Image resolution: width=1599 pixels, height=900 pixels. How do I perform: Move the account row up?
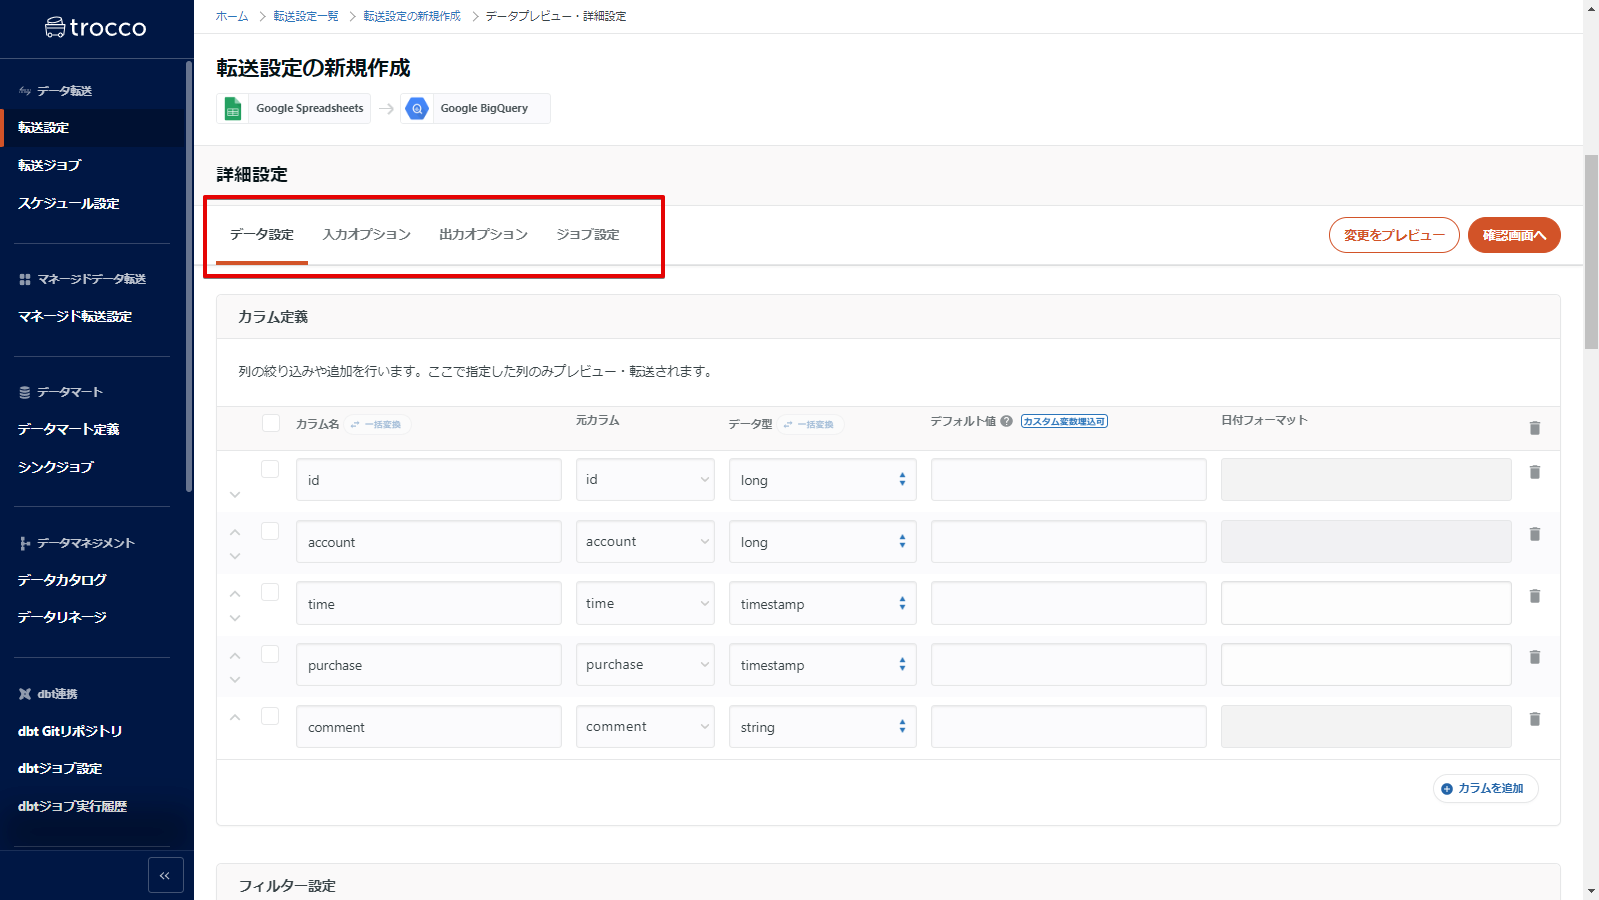[235, 532]
